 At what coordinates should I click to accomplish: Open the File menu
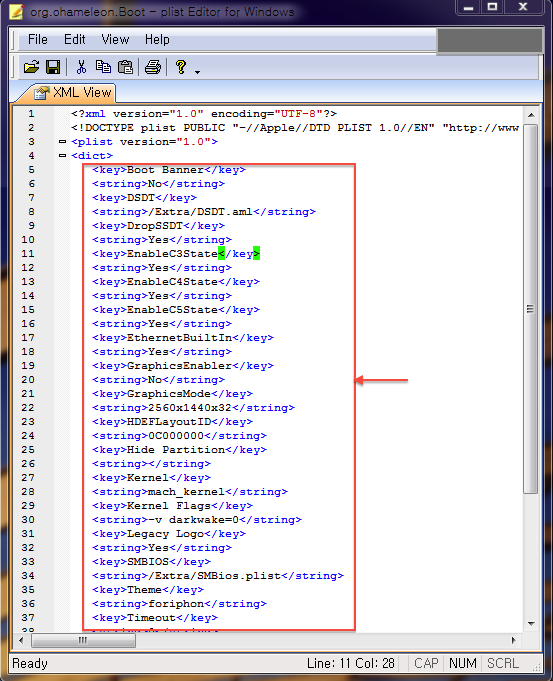pyautogui.click(x=37, y=40)
